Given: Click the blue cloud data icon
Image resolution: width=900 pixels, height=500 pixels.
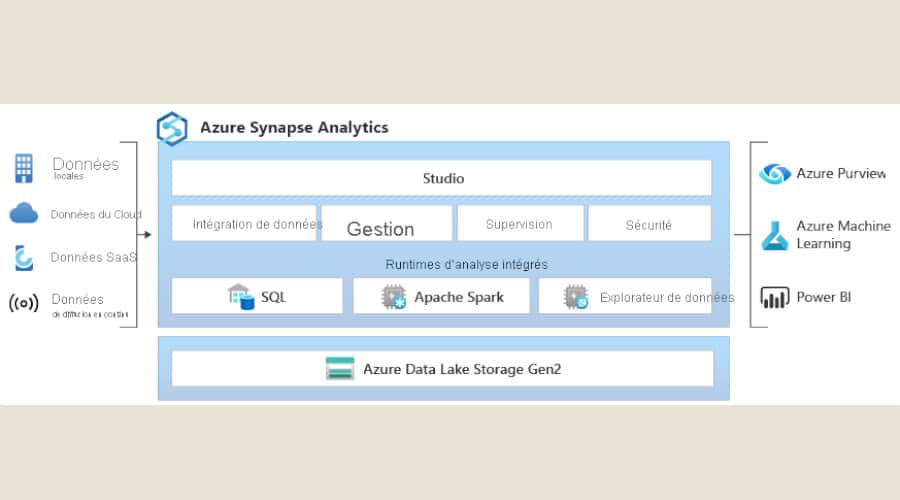Looking at the screenshot, I should click(x=24, y=214).
